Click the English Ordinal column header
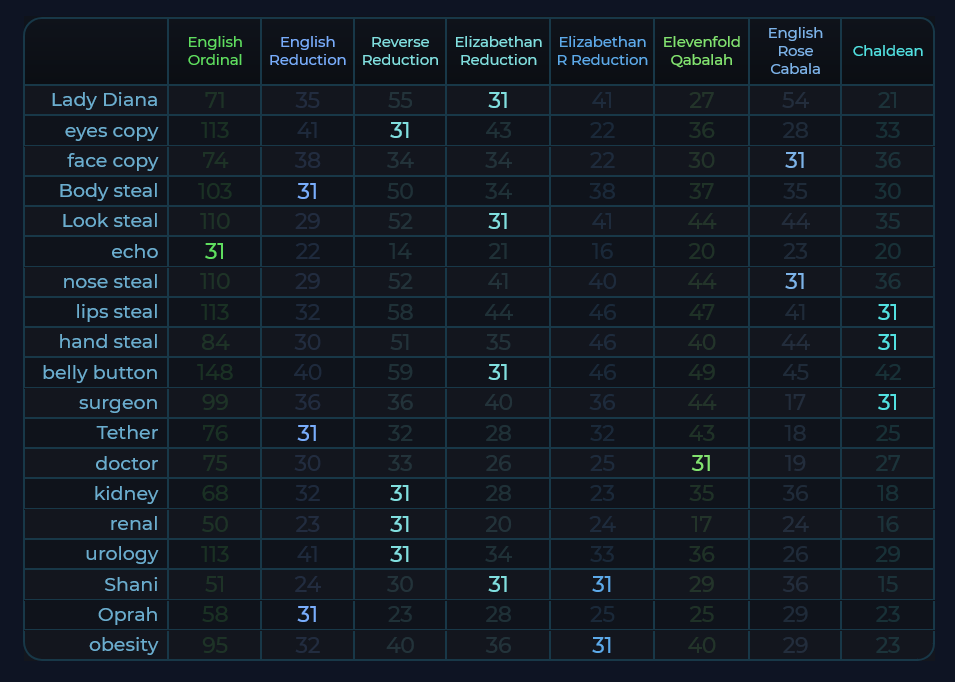 [x=215, y=51]
